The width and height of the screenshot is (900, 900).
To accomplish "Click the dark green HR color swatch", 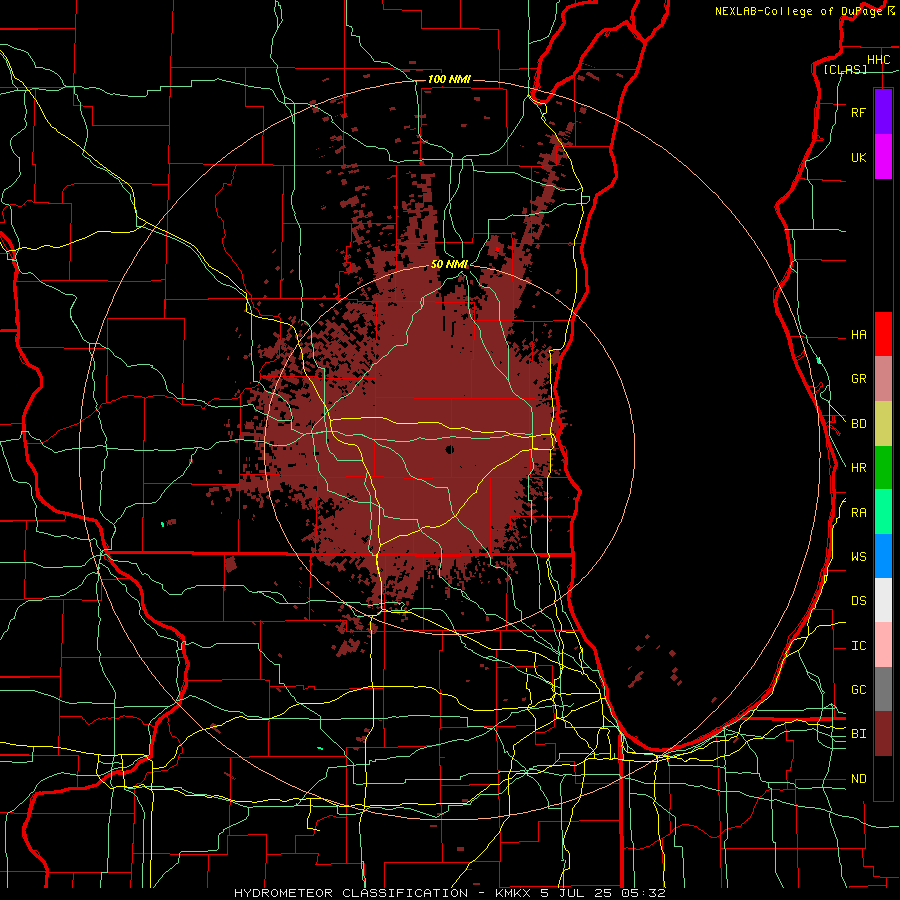I will click(883, 468).
